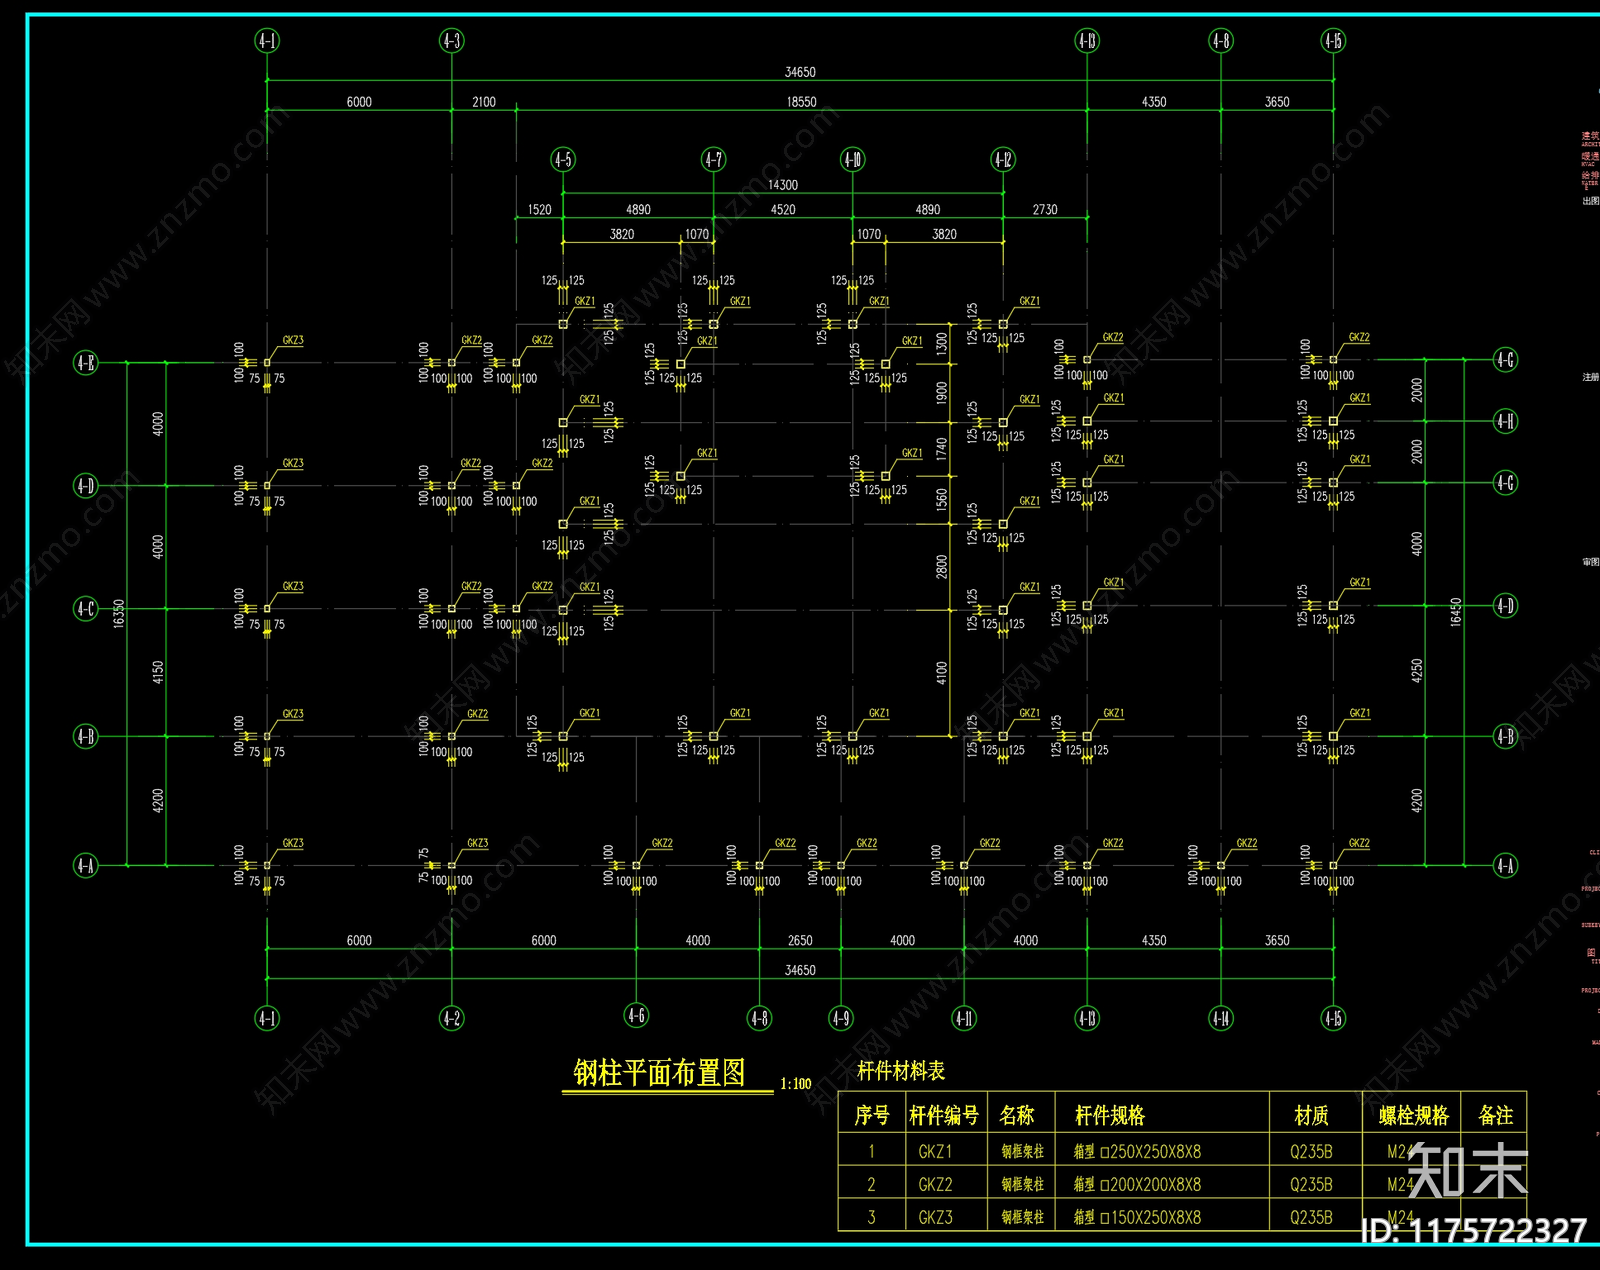Select grid axis bubble 4-E
The image size is (1600, 1270).
[86, 363]
